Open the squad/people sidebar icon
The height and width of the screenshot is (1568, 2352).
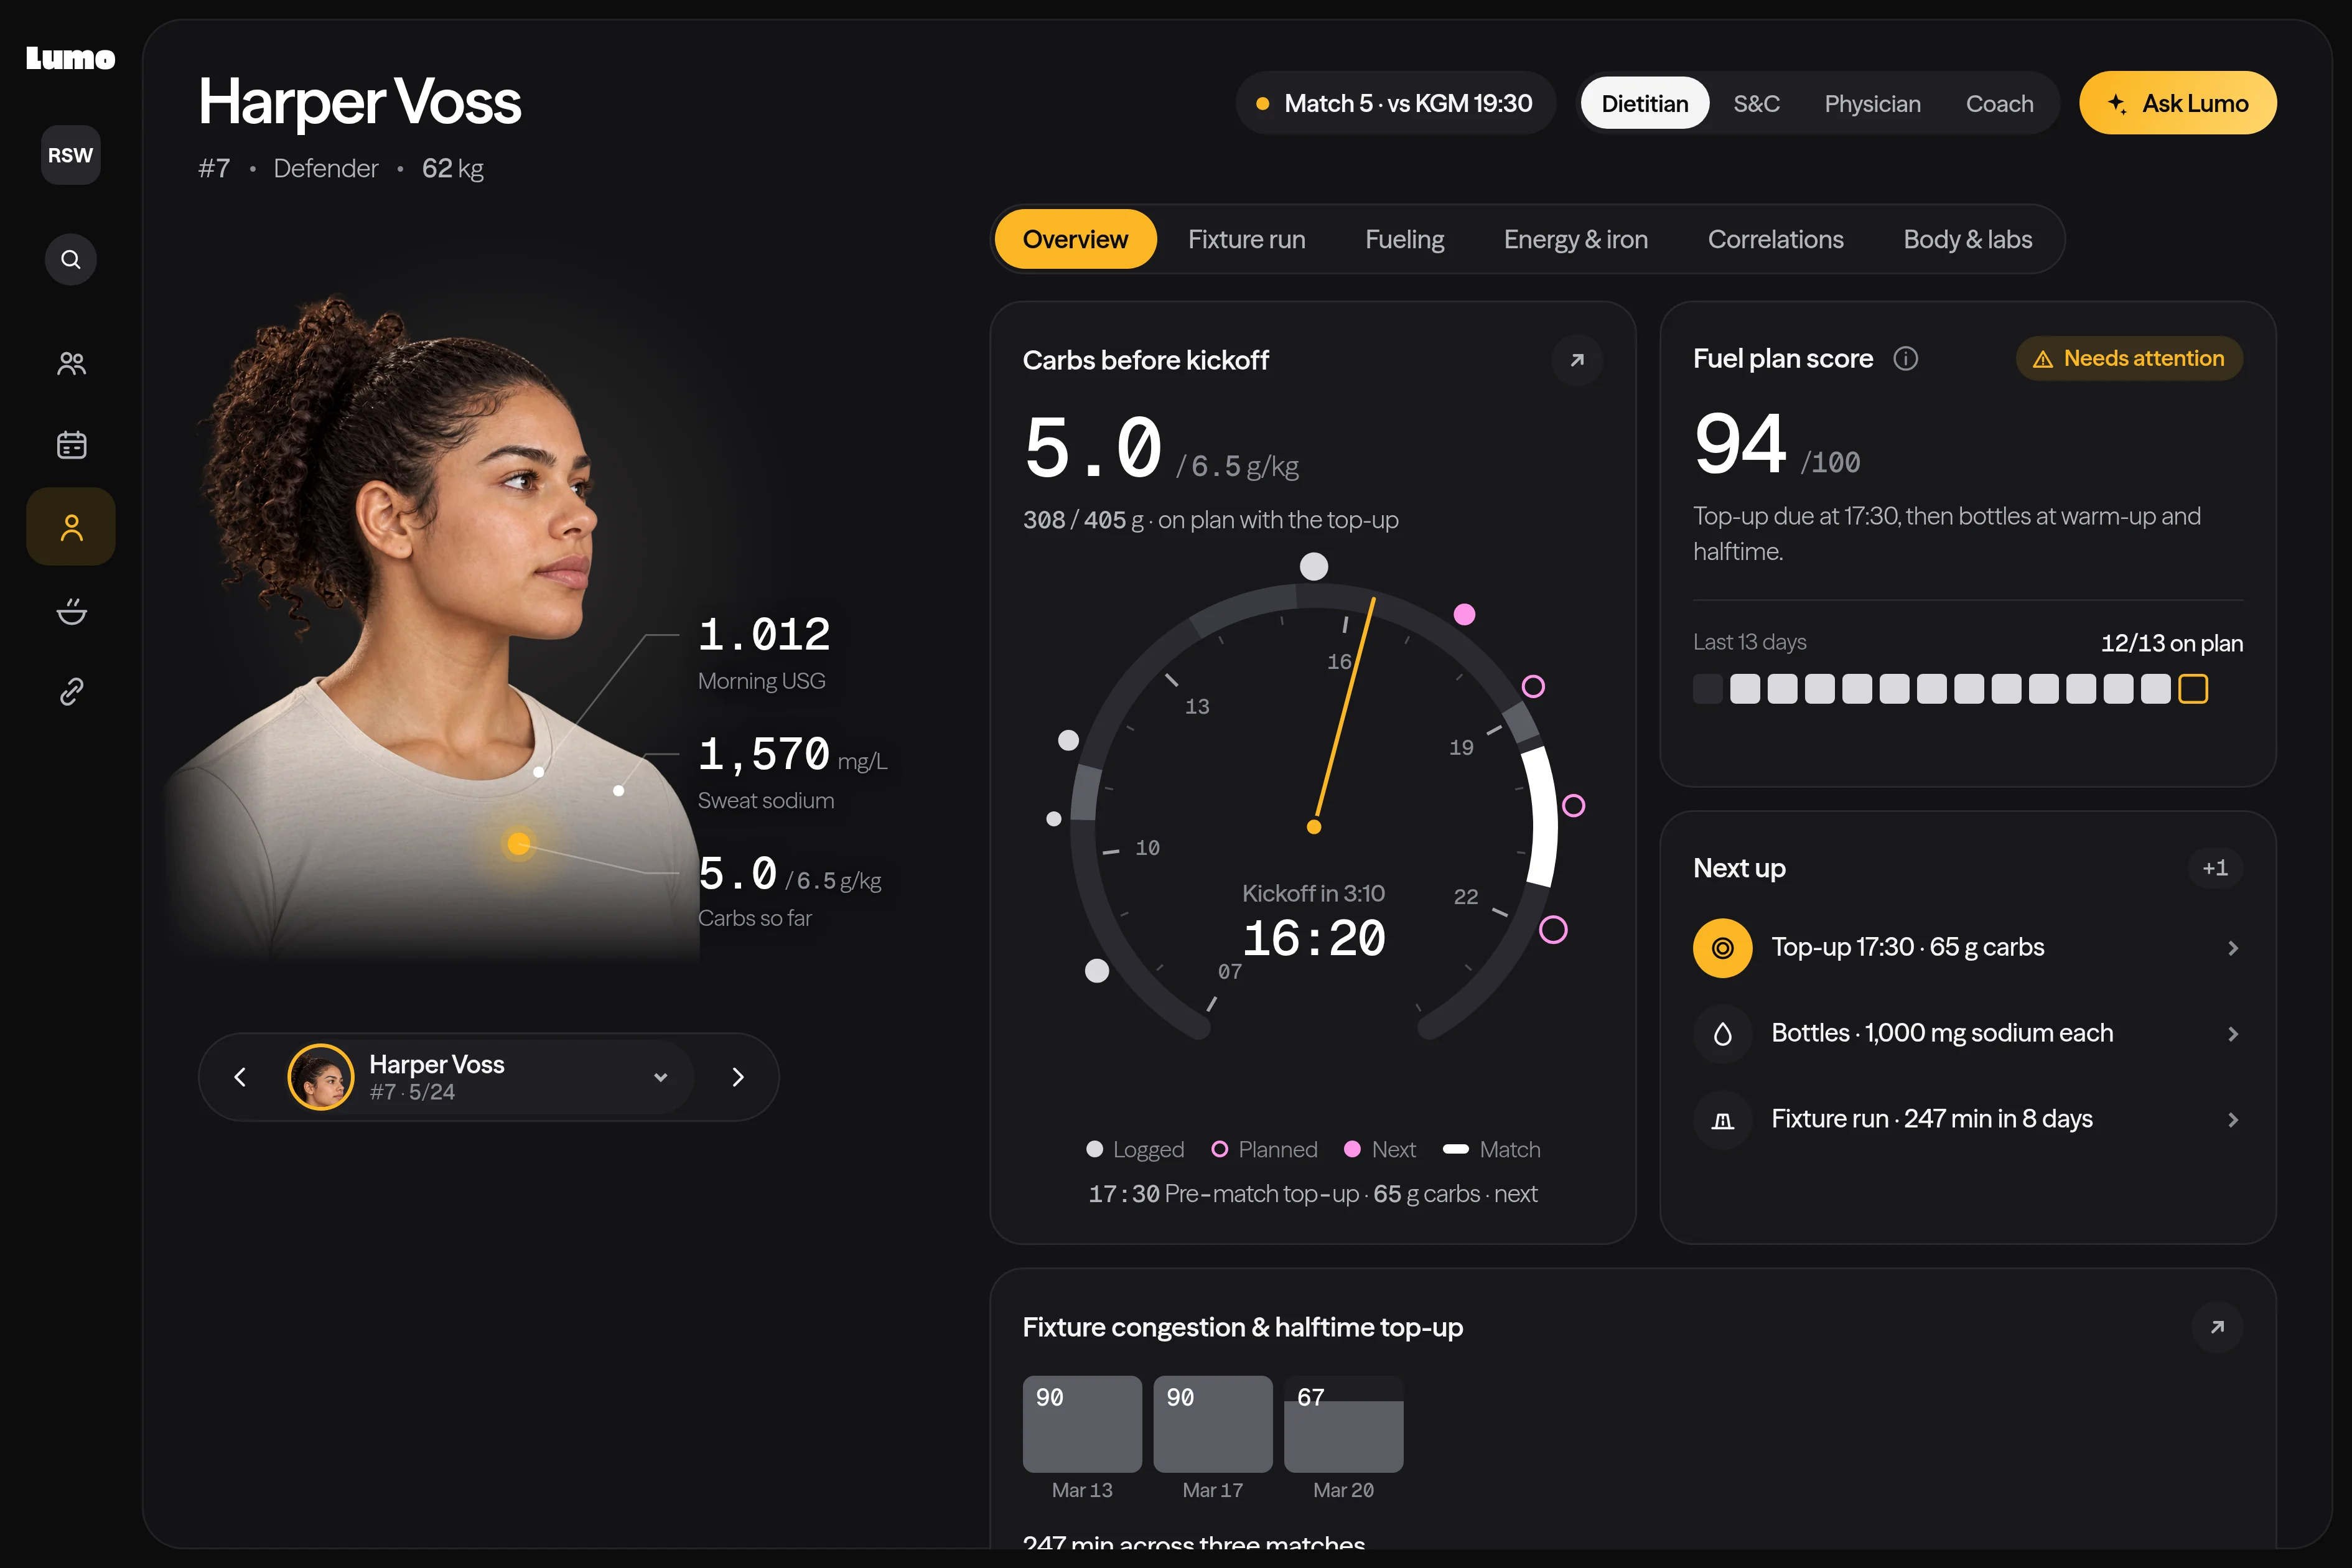coord(71,363)
